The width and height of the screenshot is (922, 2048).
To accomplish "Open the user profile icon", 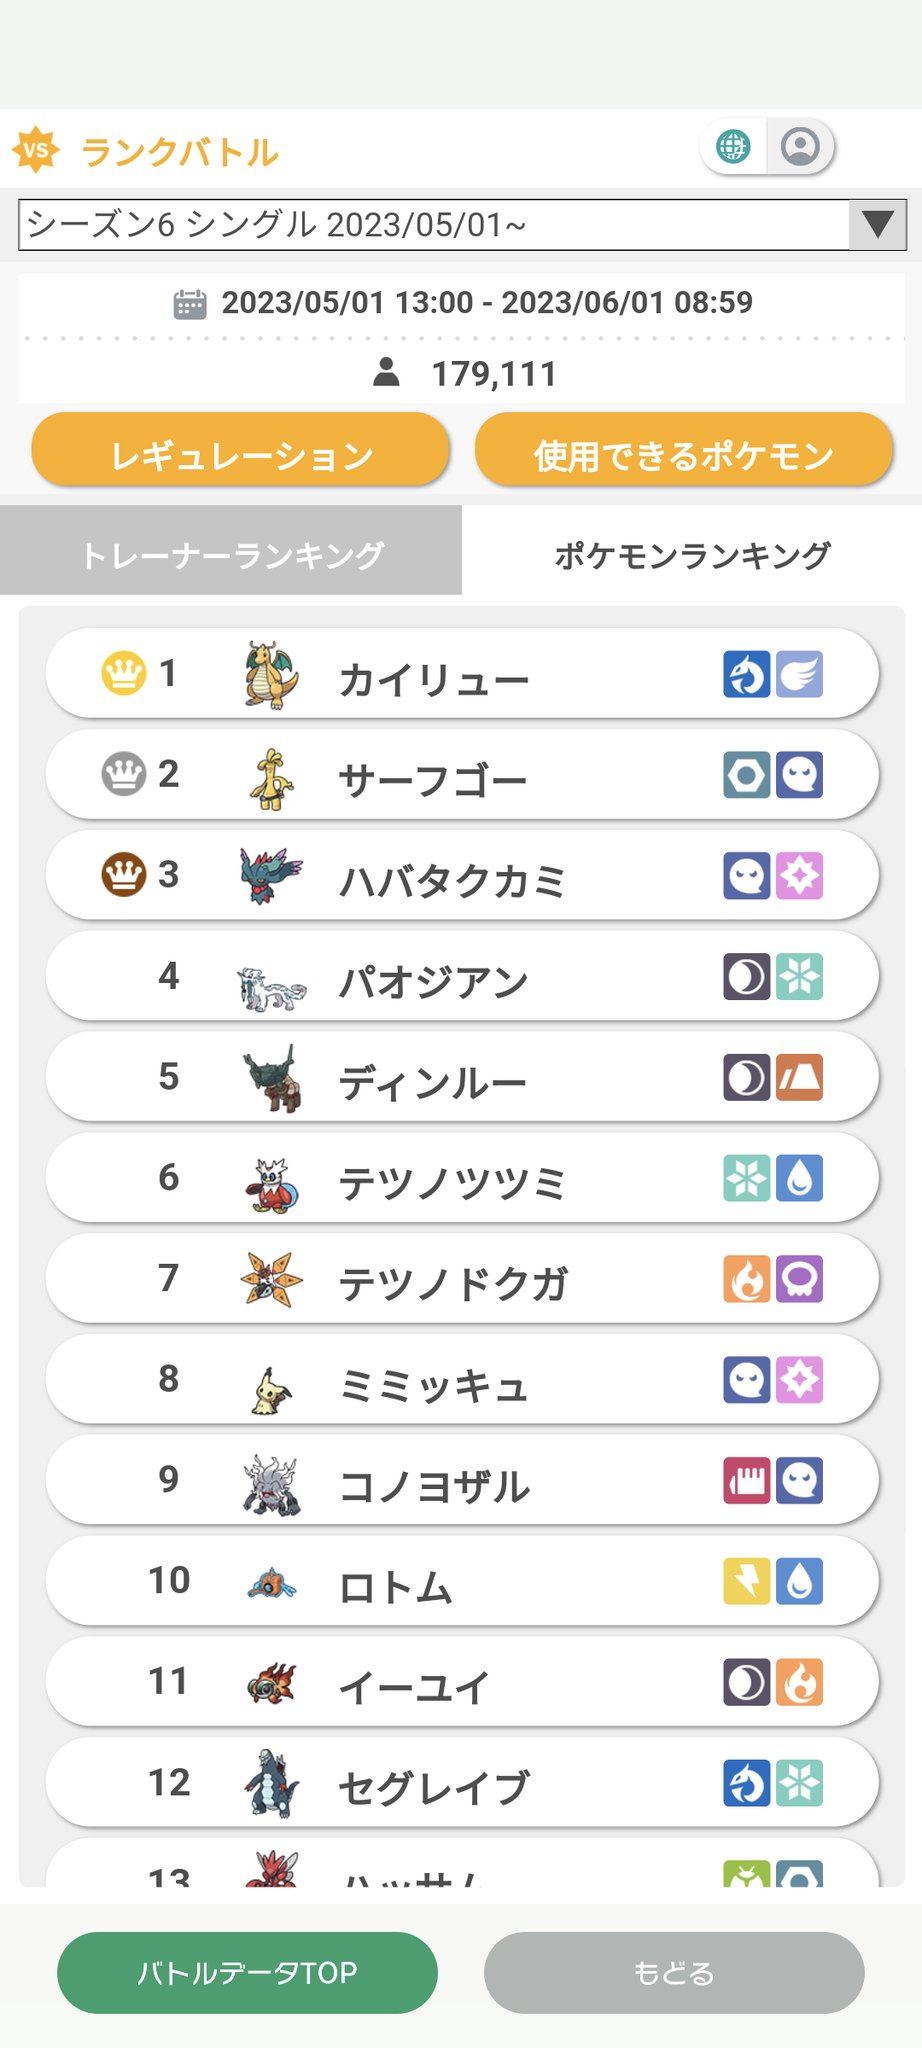I will 800,146.
